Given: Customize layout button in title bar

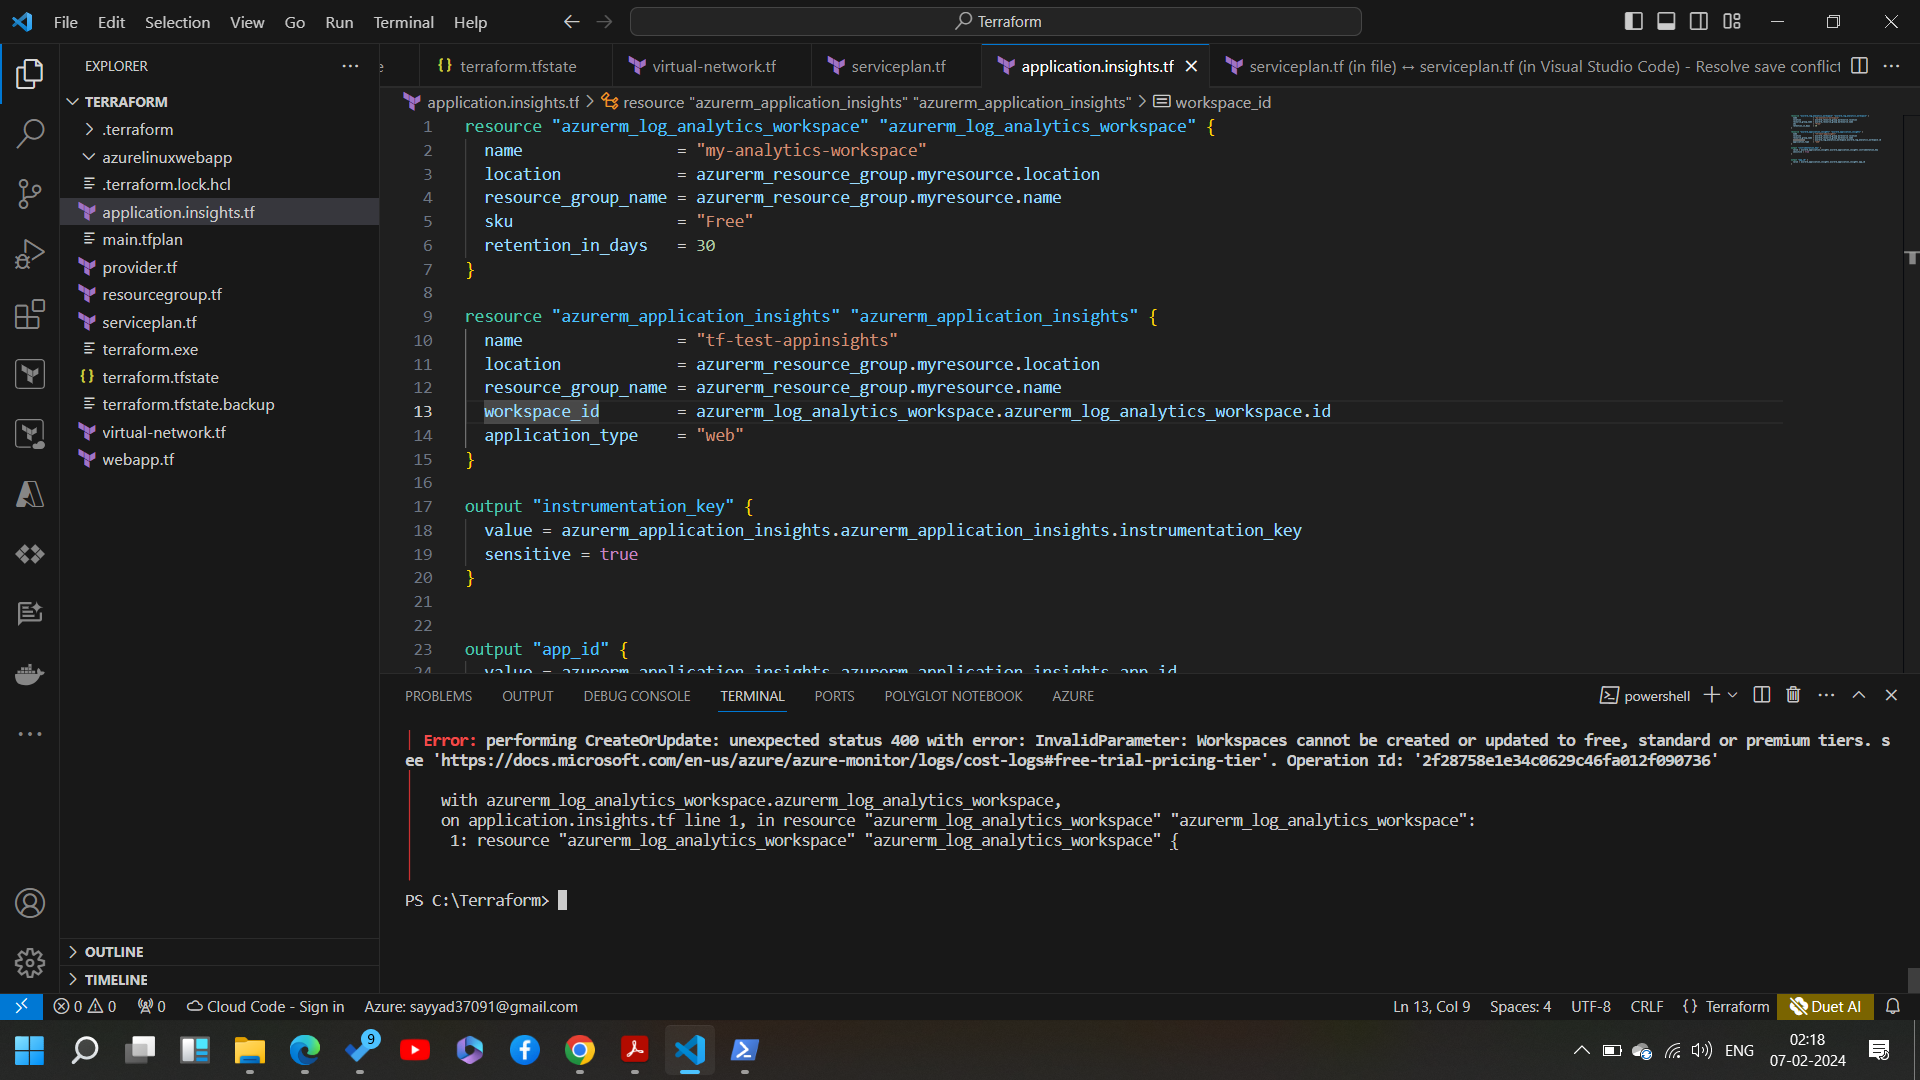Looking at the screenshot, I should coord(1732,21).
